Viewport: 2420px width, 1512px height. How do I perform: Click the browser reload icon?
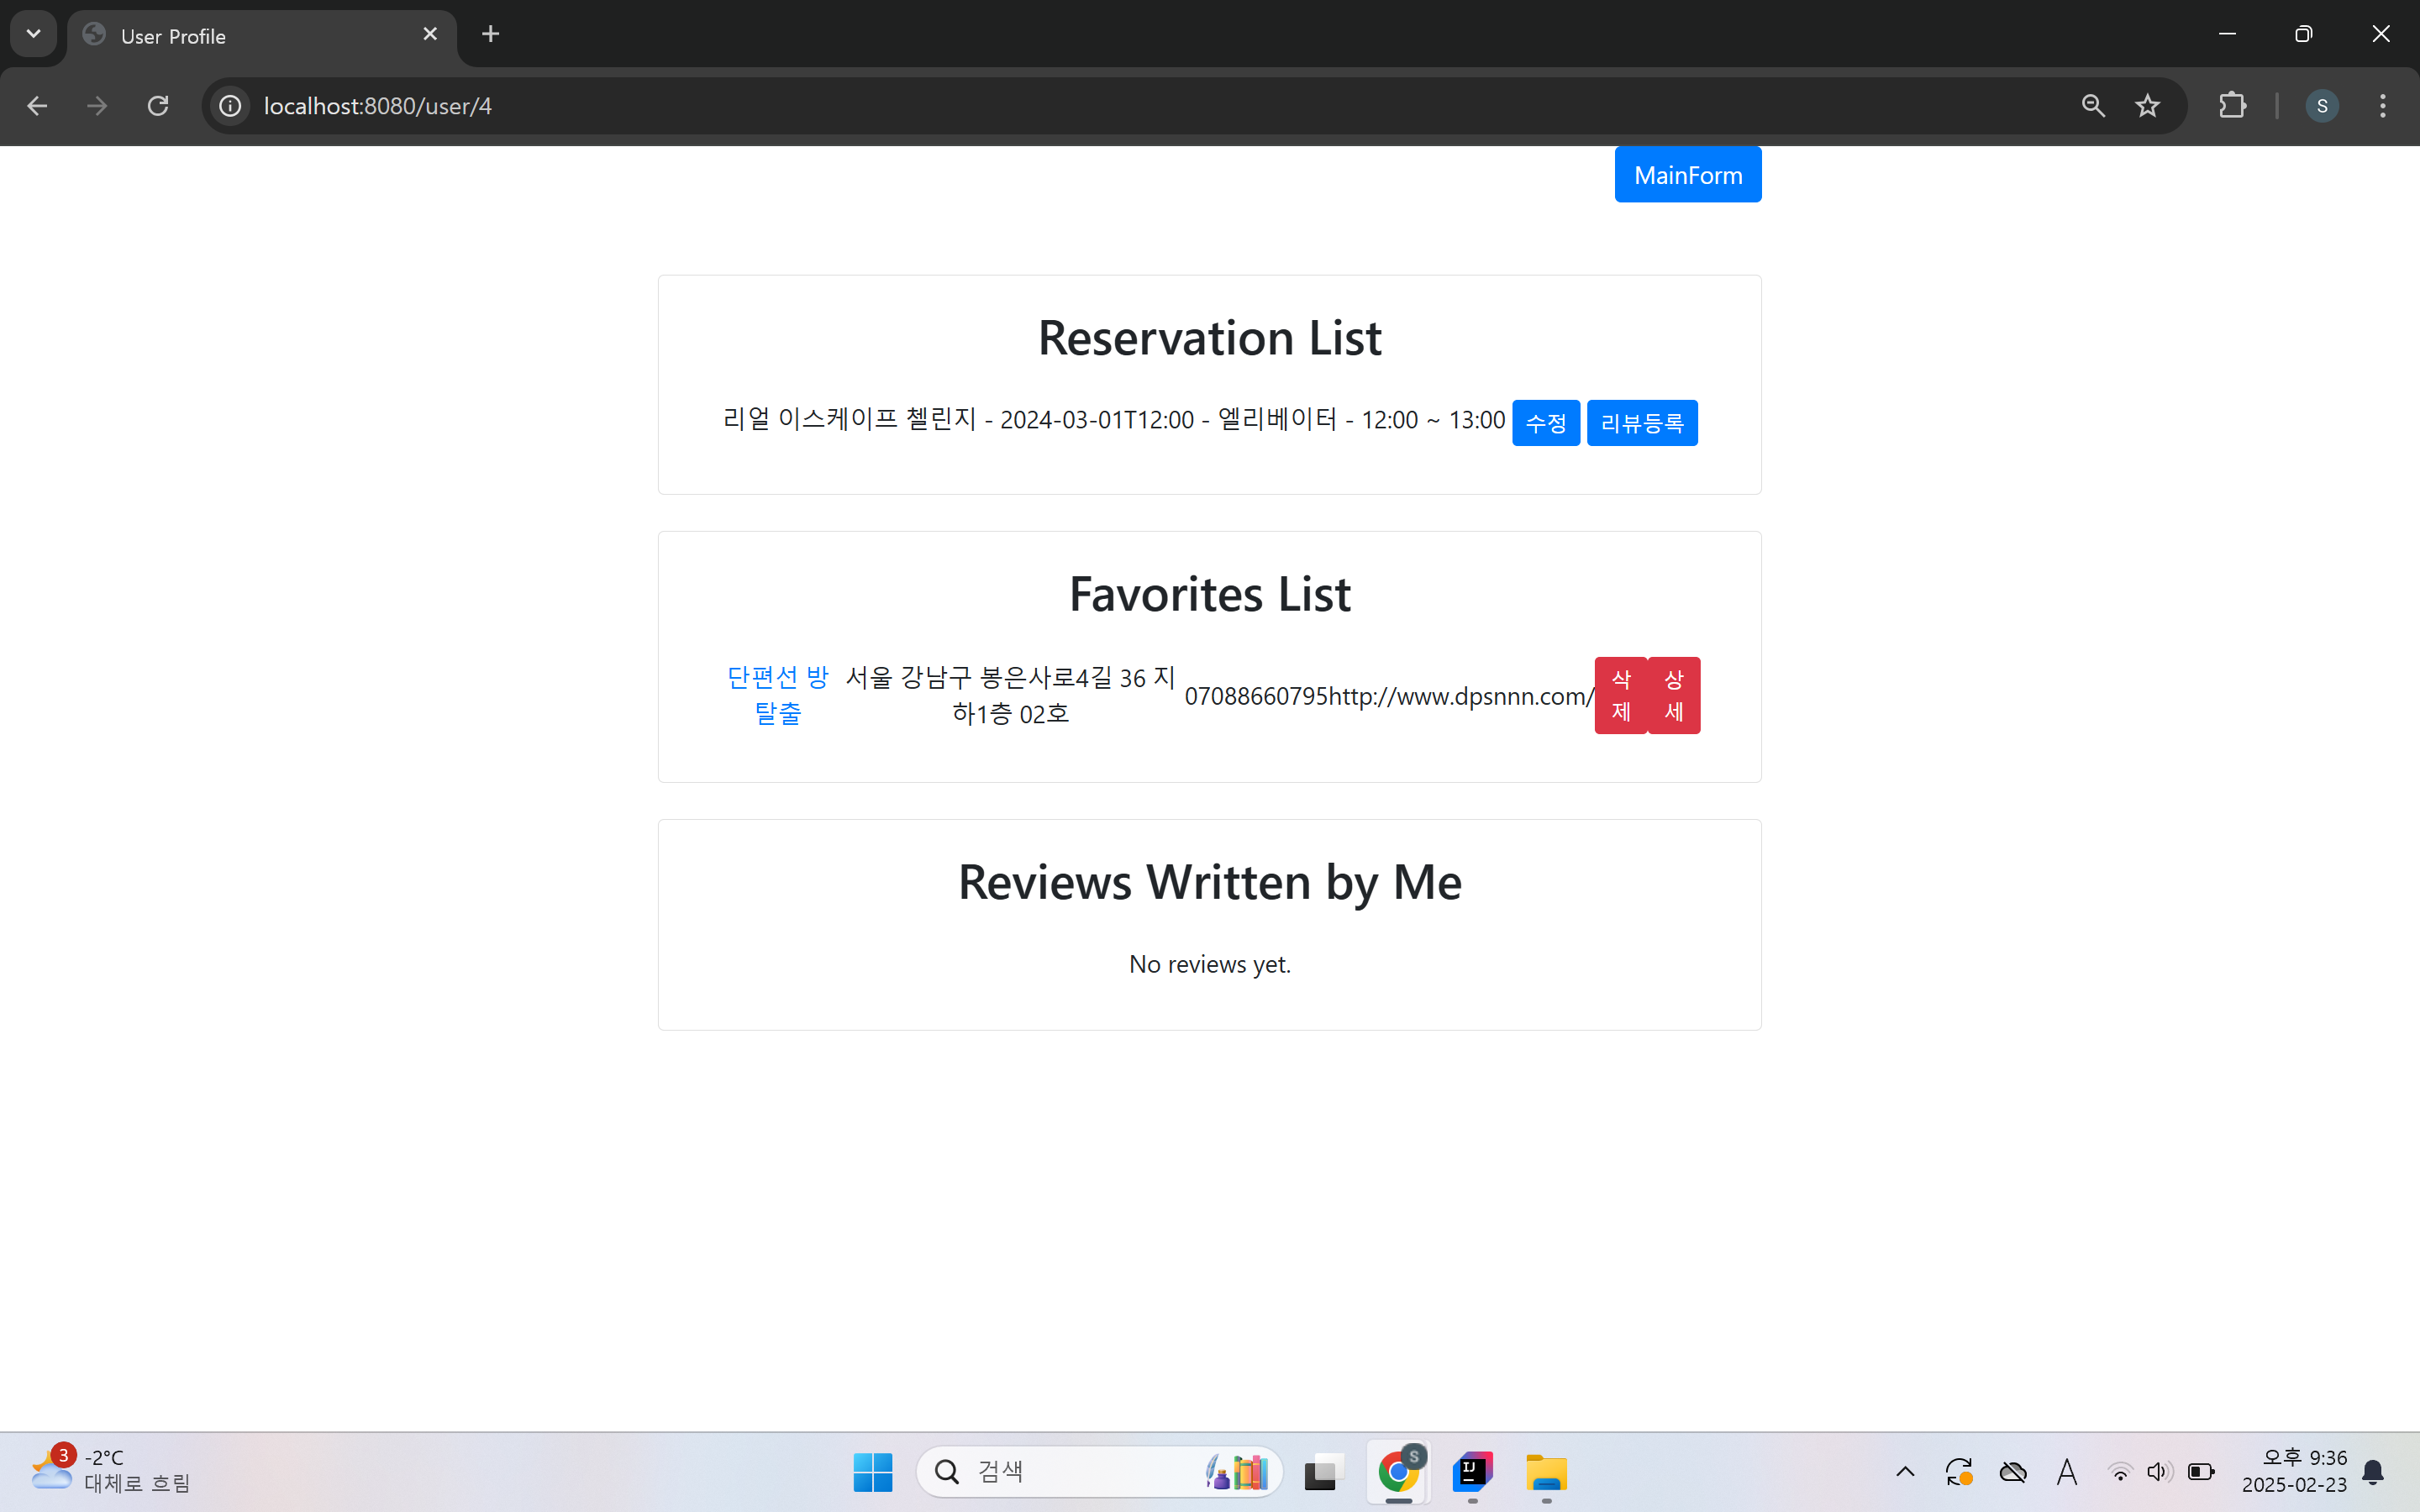tap(158, 106)
